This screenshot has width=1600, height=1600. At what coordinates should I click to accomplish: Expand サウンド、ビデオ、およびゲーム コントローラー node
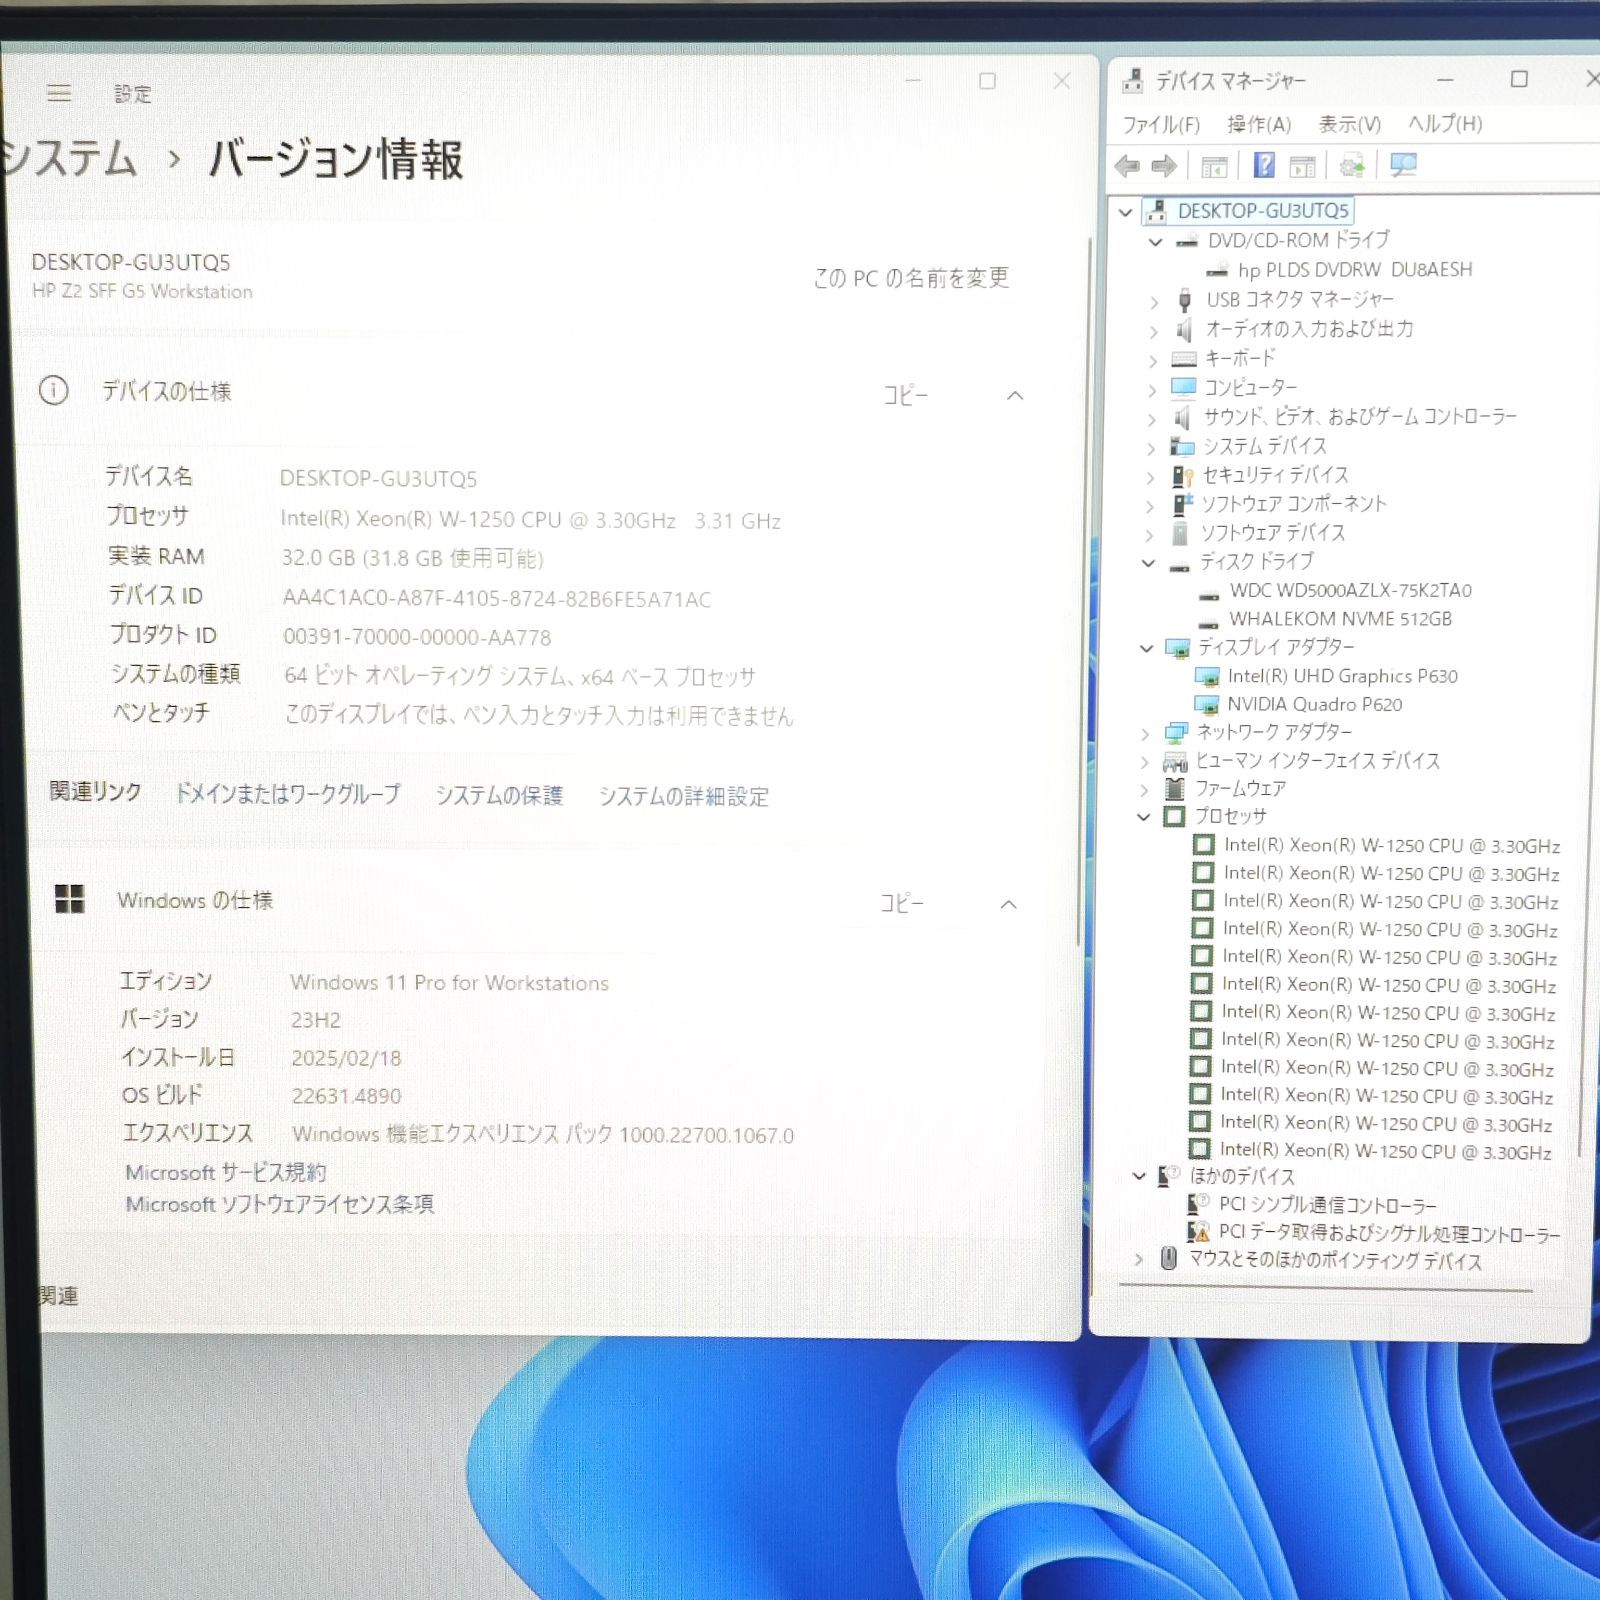click(1152, 419)
